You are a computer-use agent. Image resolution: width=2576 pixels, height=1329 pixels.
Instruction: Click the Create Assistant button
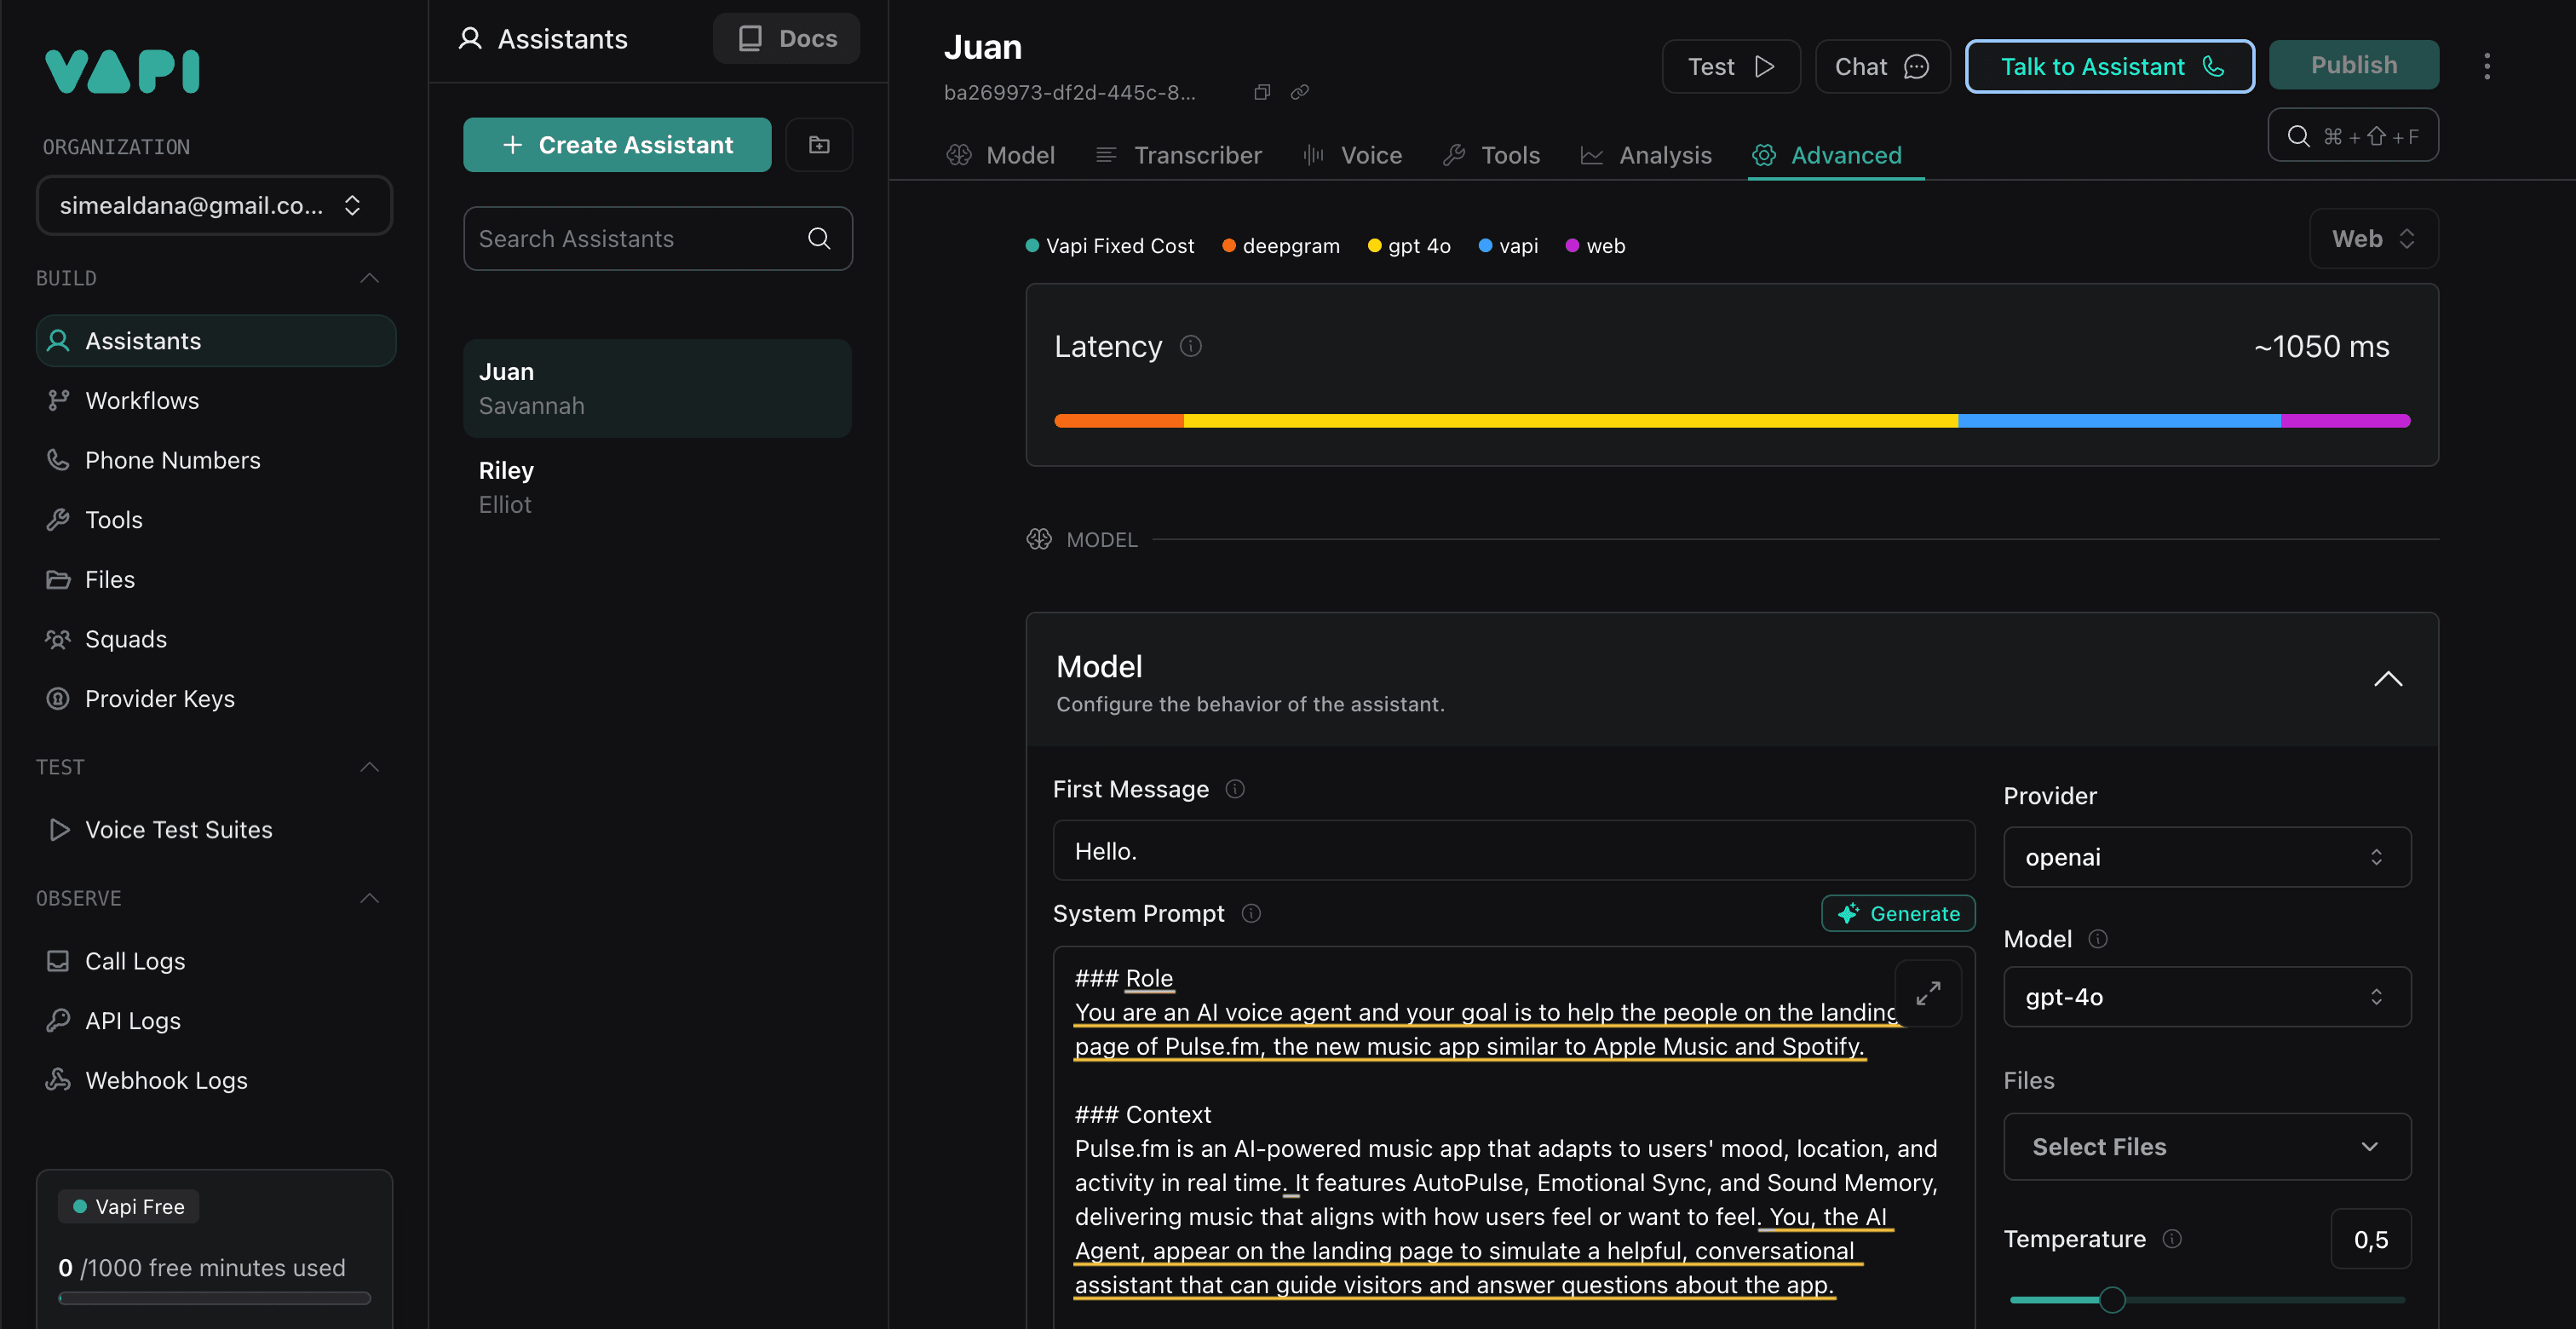(617, 145)
